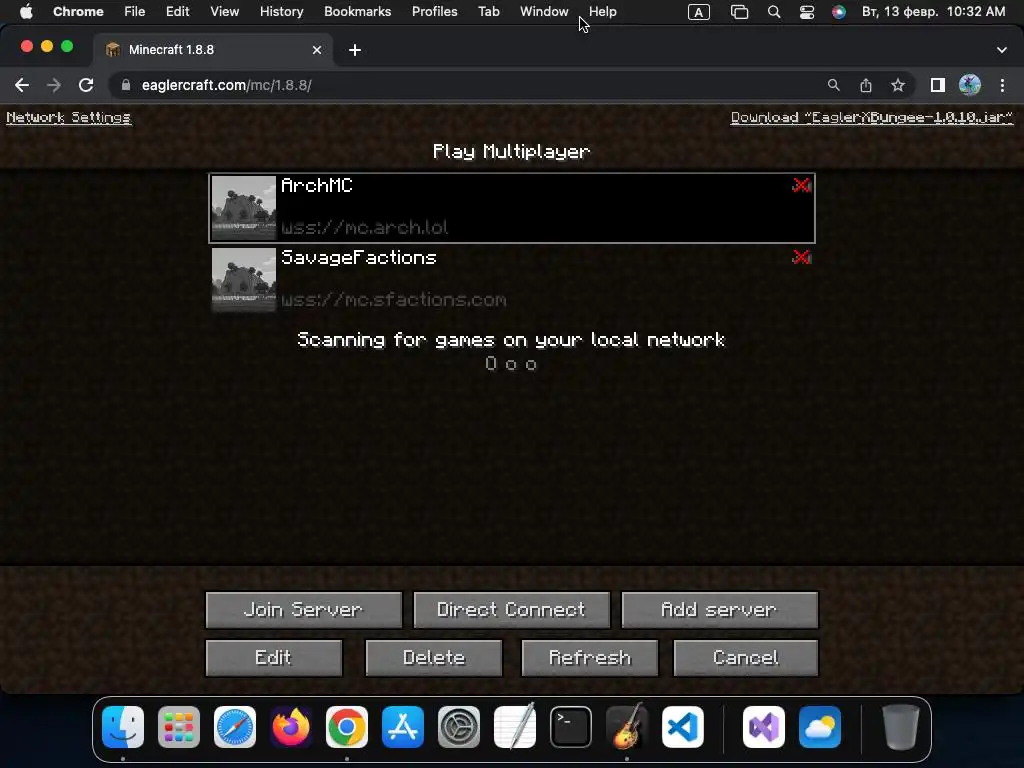Close the Minecraft 1.8.8 tab
Screen dimensions: 1024x768
pos(317,50)
